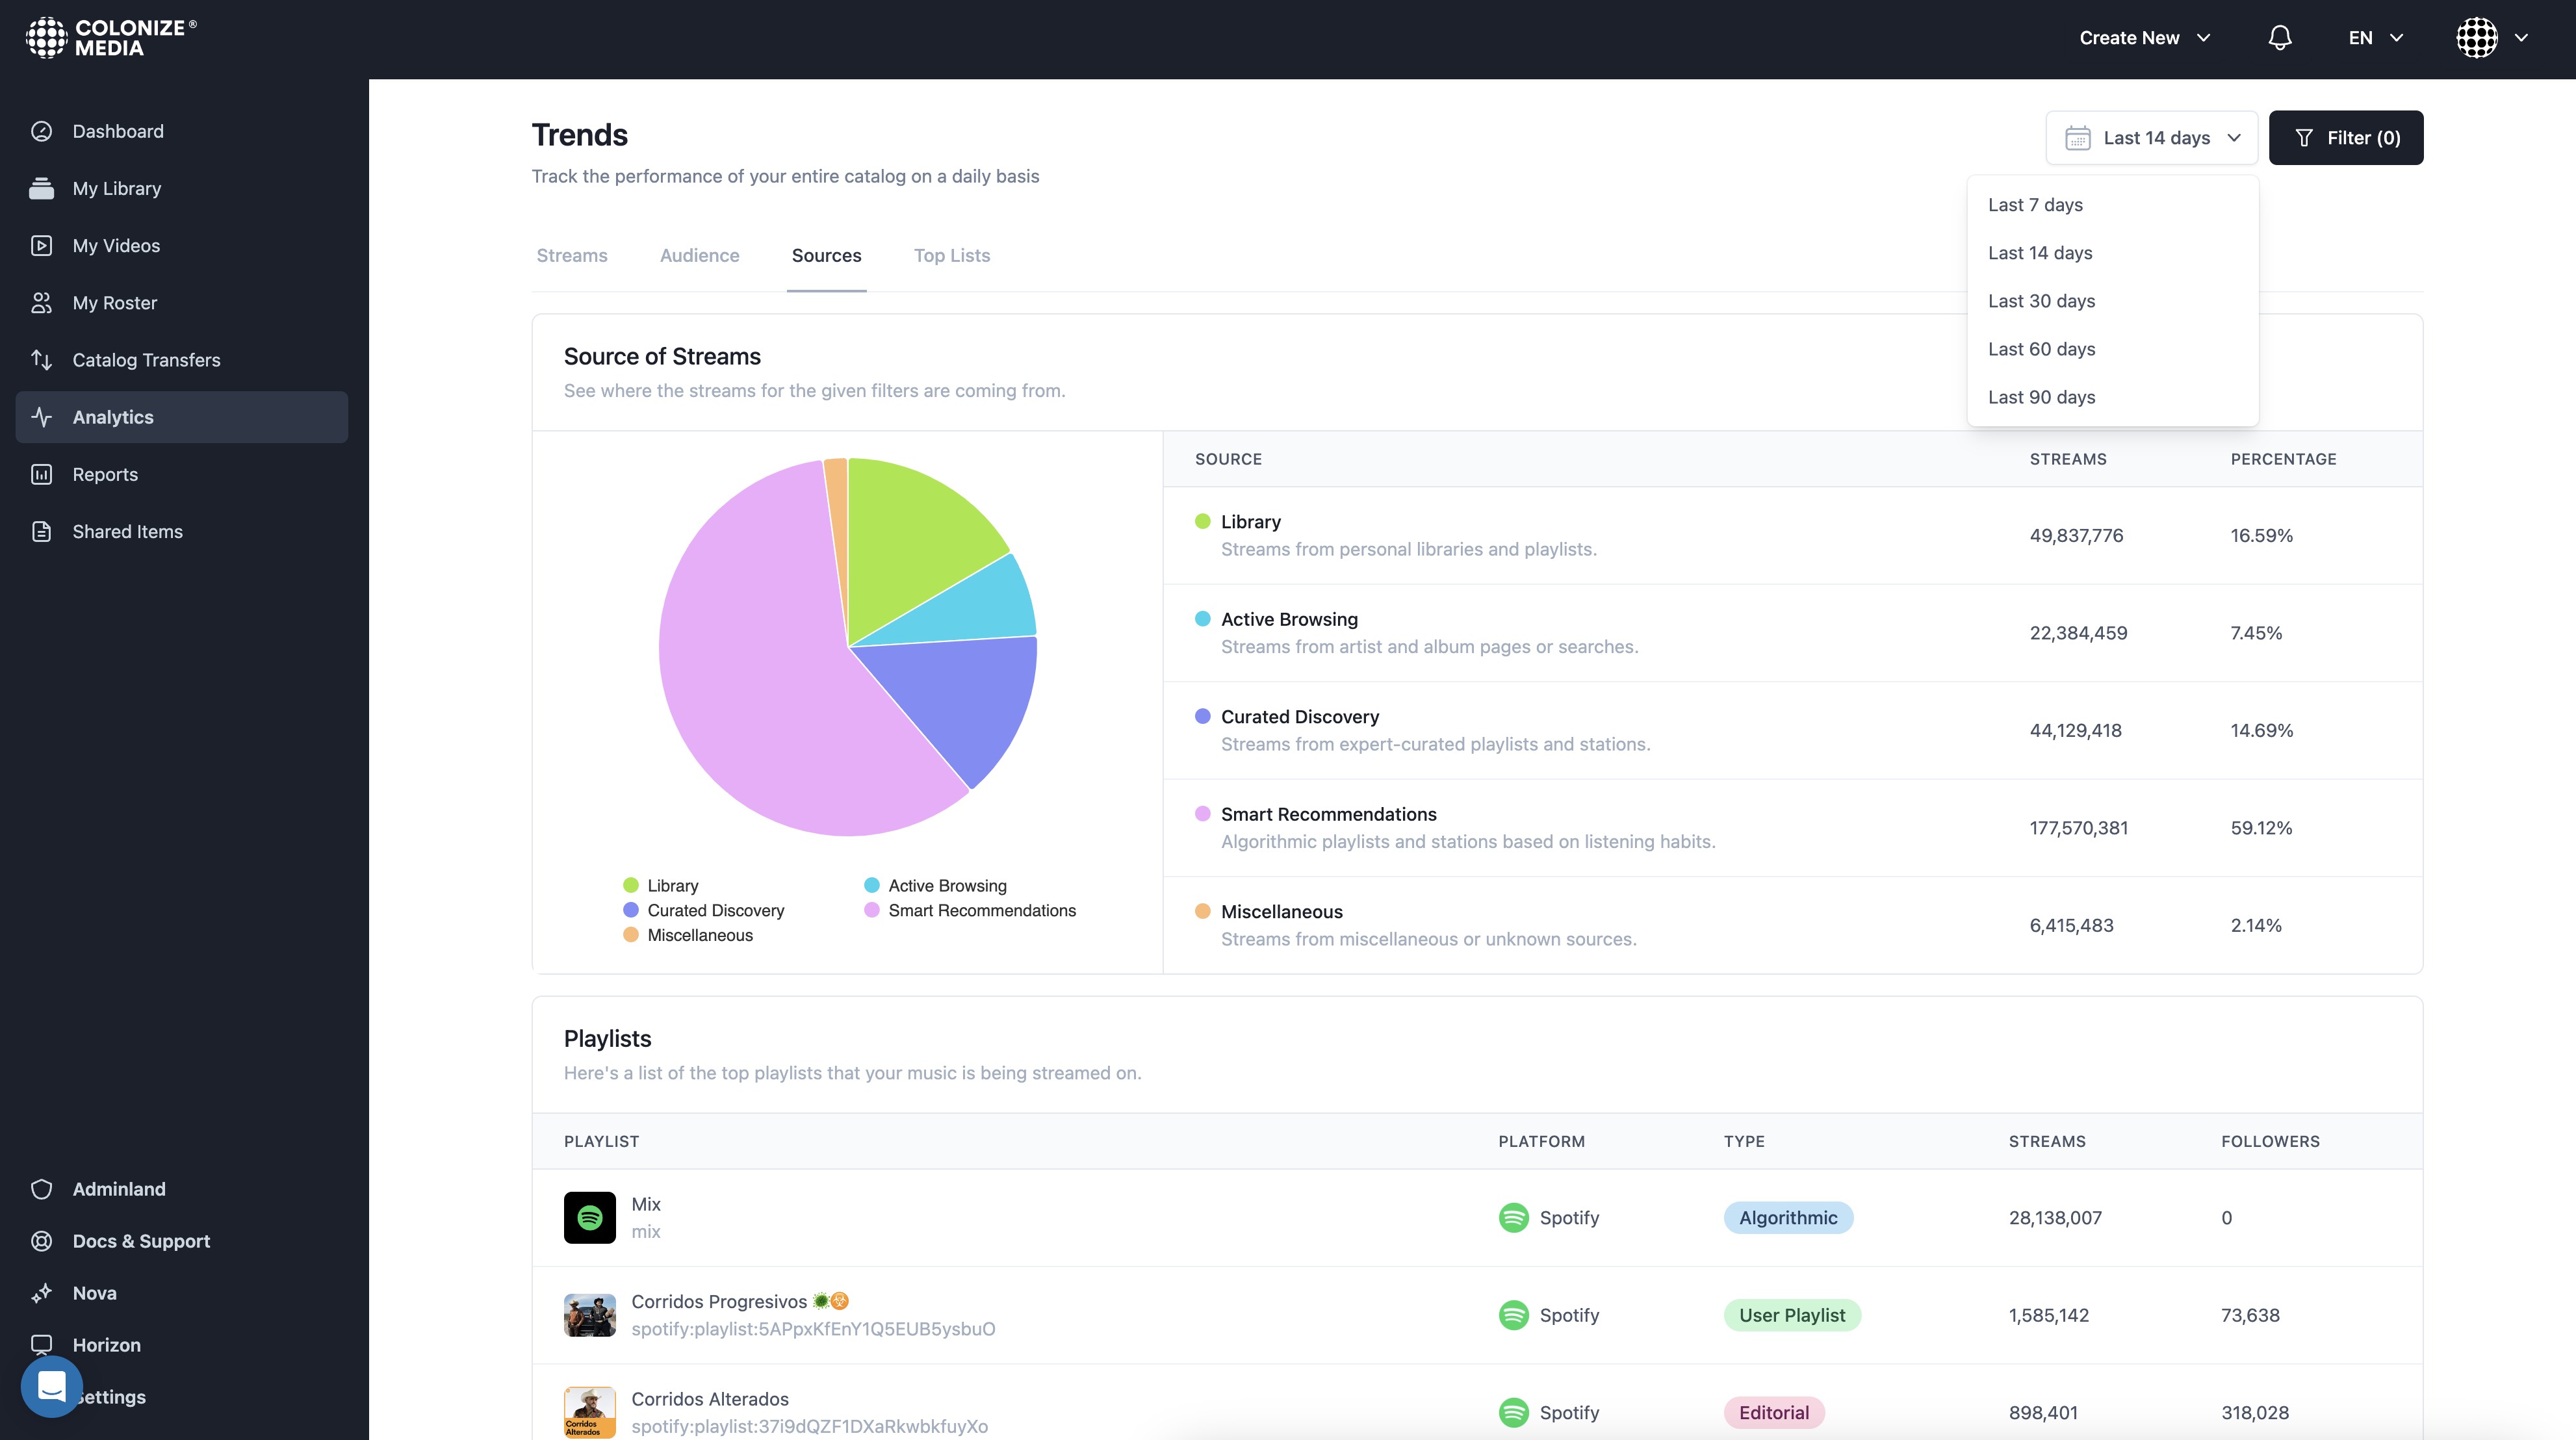2576x1440 pixels.
Task: Expand the Create New dropdown
Action: [2144, 38]
